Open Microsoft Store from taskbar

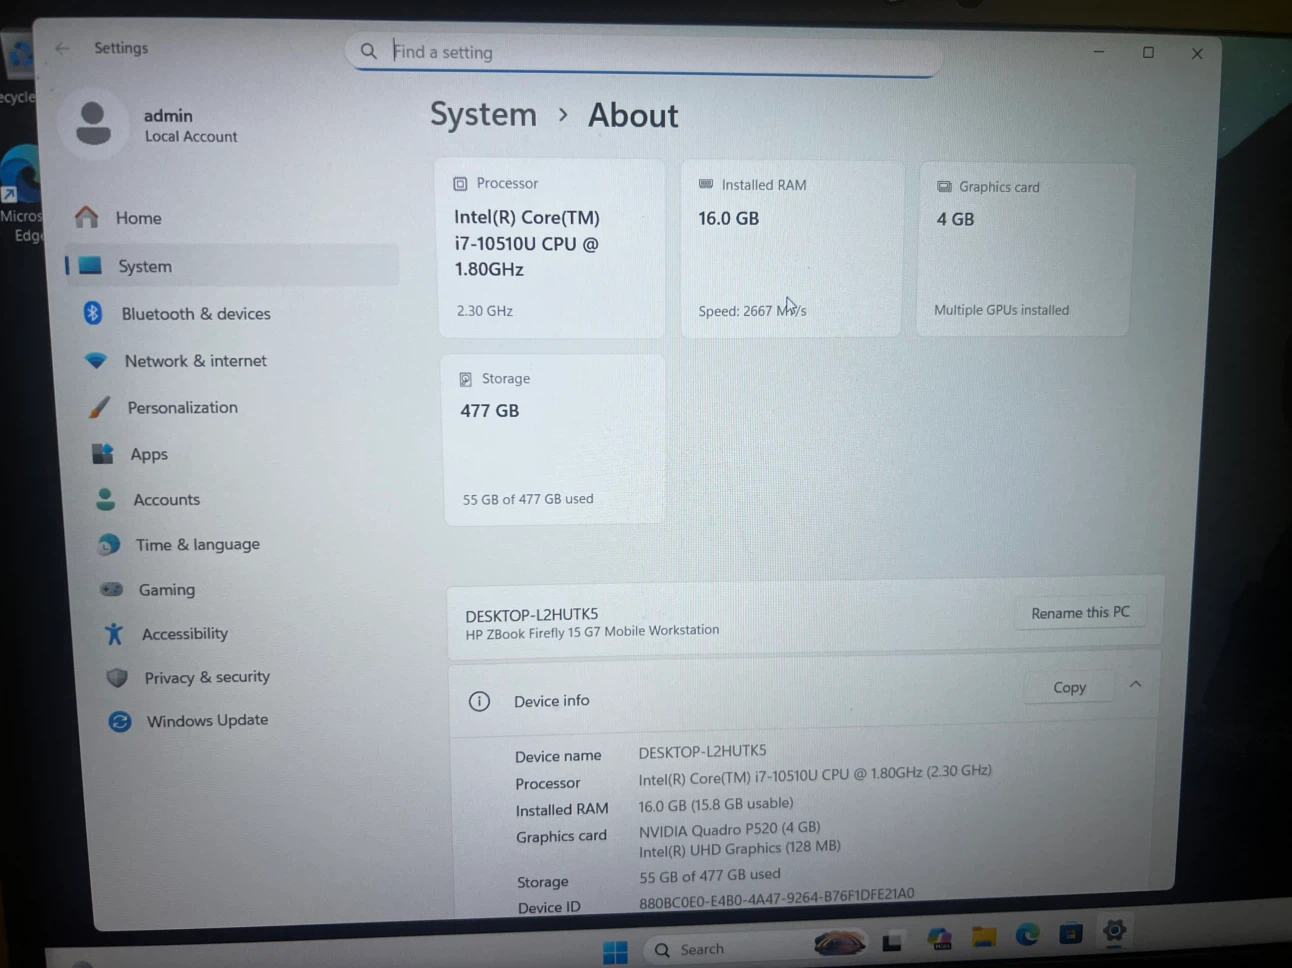point(1071,933)
